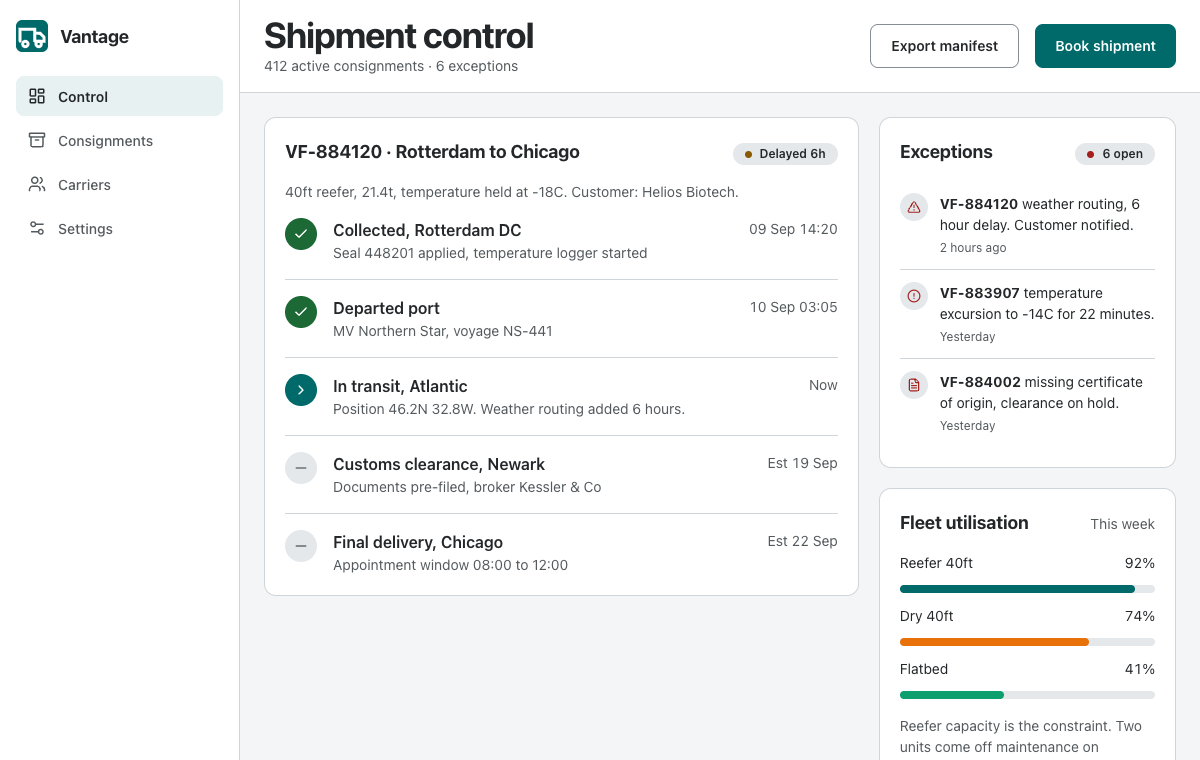Click the MV Northern Star voyage NS-441 text
This screenshot has width=1200, height=760.
[x=442, y=331]
